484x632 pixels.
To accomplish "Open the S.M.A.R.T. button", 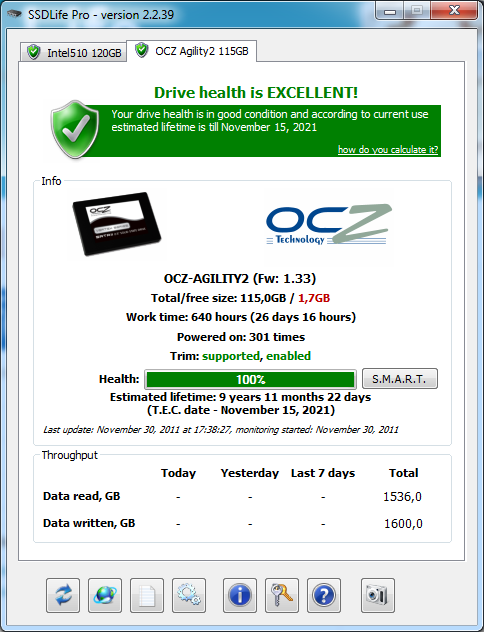I will (400, 378).
